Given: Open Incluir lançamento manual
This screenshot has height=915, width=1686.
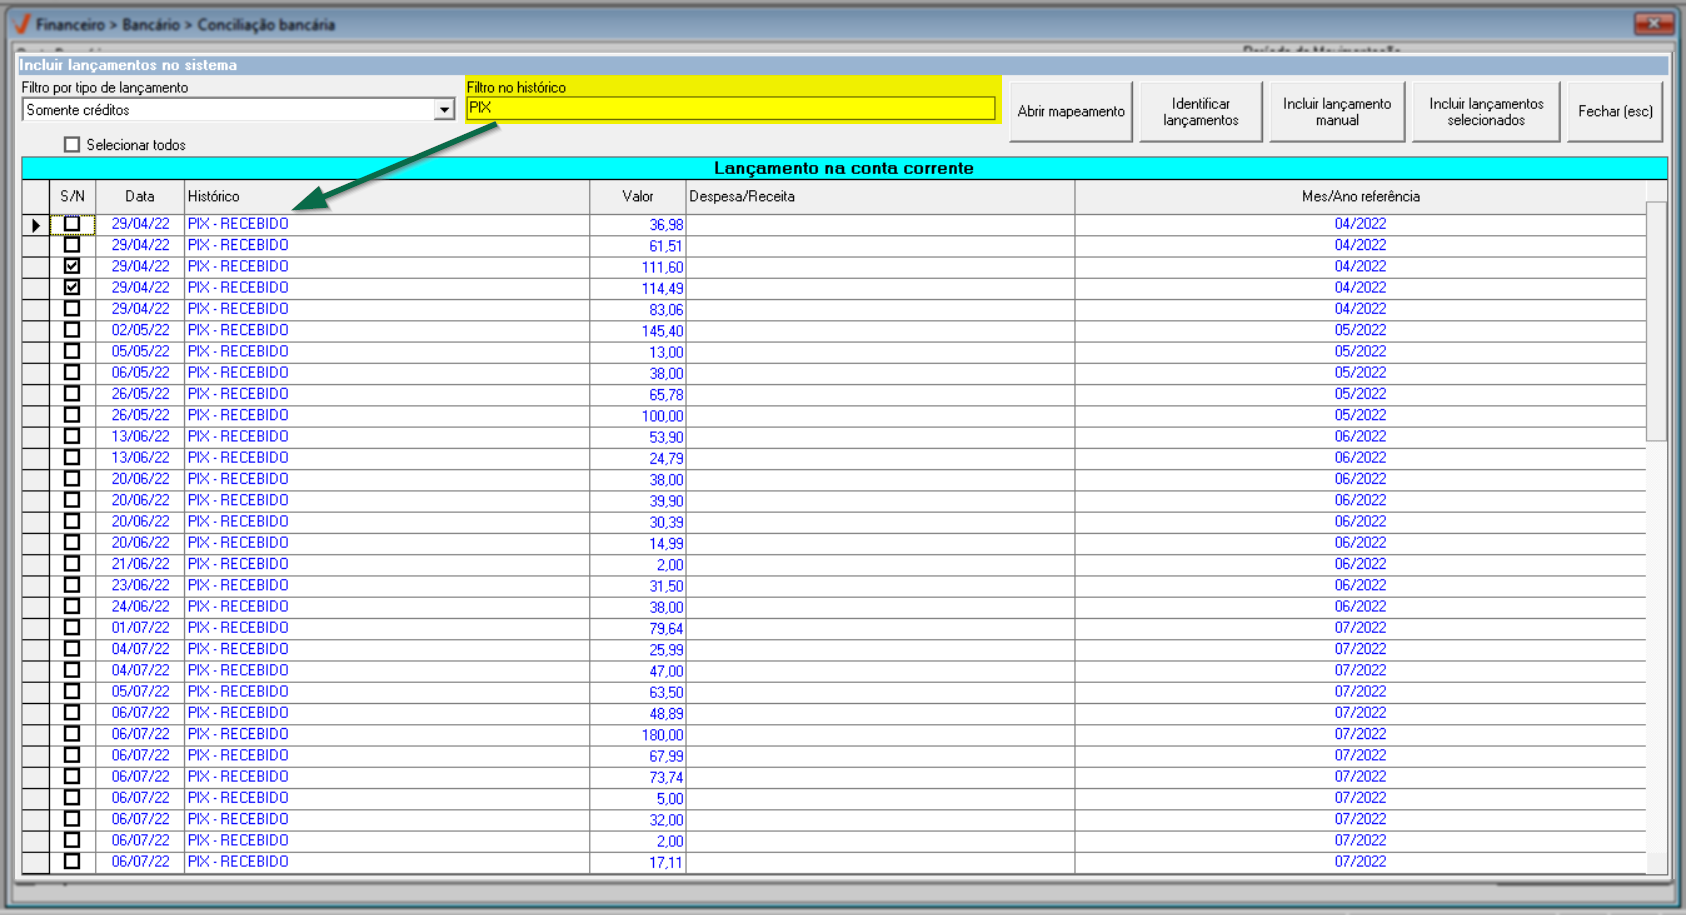Looking at the screenshot, I should [x=1336, y=112].
